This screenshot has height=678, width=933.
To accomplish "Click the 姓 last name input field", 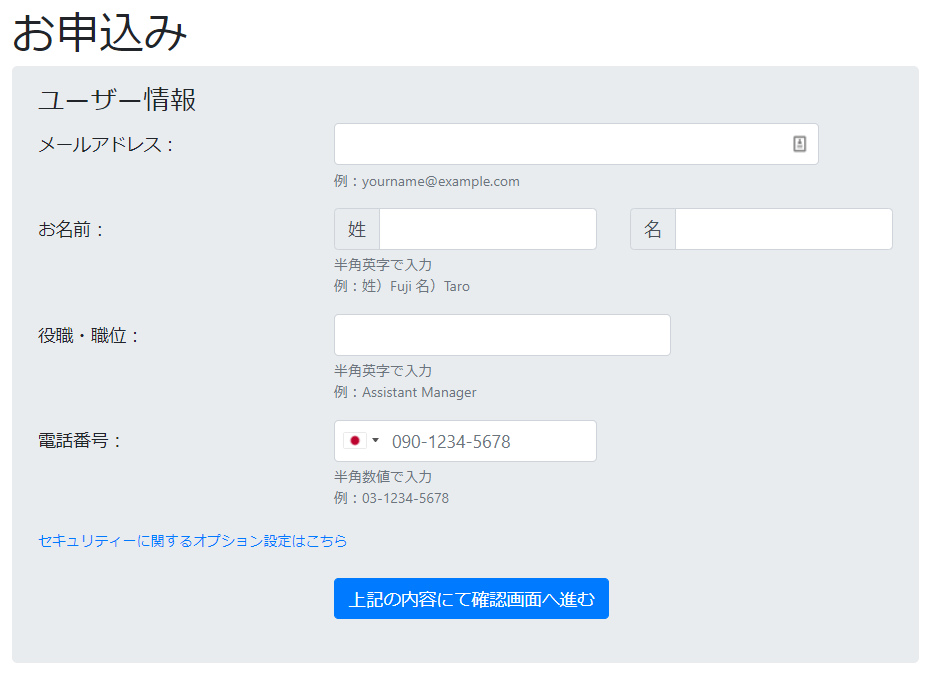I will pos(488,229).
